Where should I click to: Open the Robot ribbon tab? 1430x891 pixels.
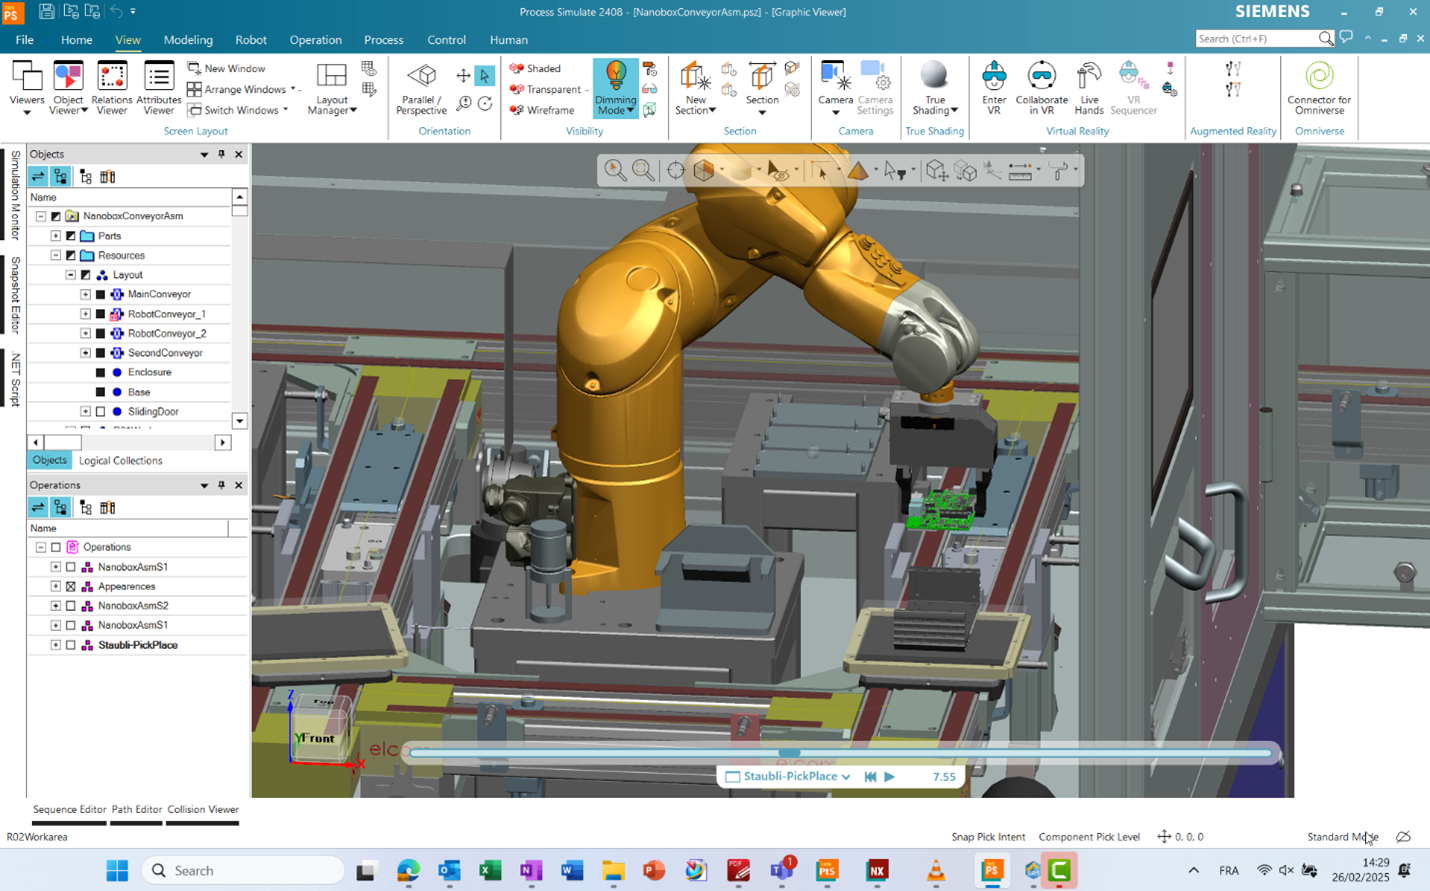[x=250, y=40]
